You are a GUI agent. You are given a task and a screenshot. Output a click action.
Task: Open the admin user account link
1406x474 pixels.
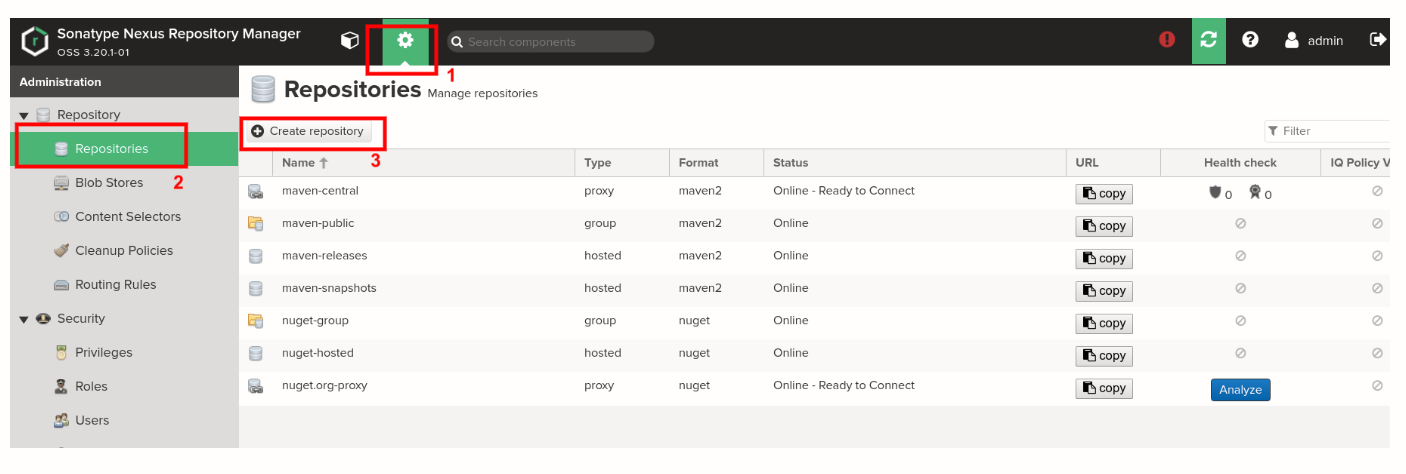point(1314,41)
